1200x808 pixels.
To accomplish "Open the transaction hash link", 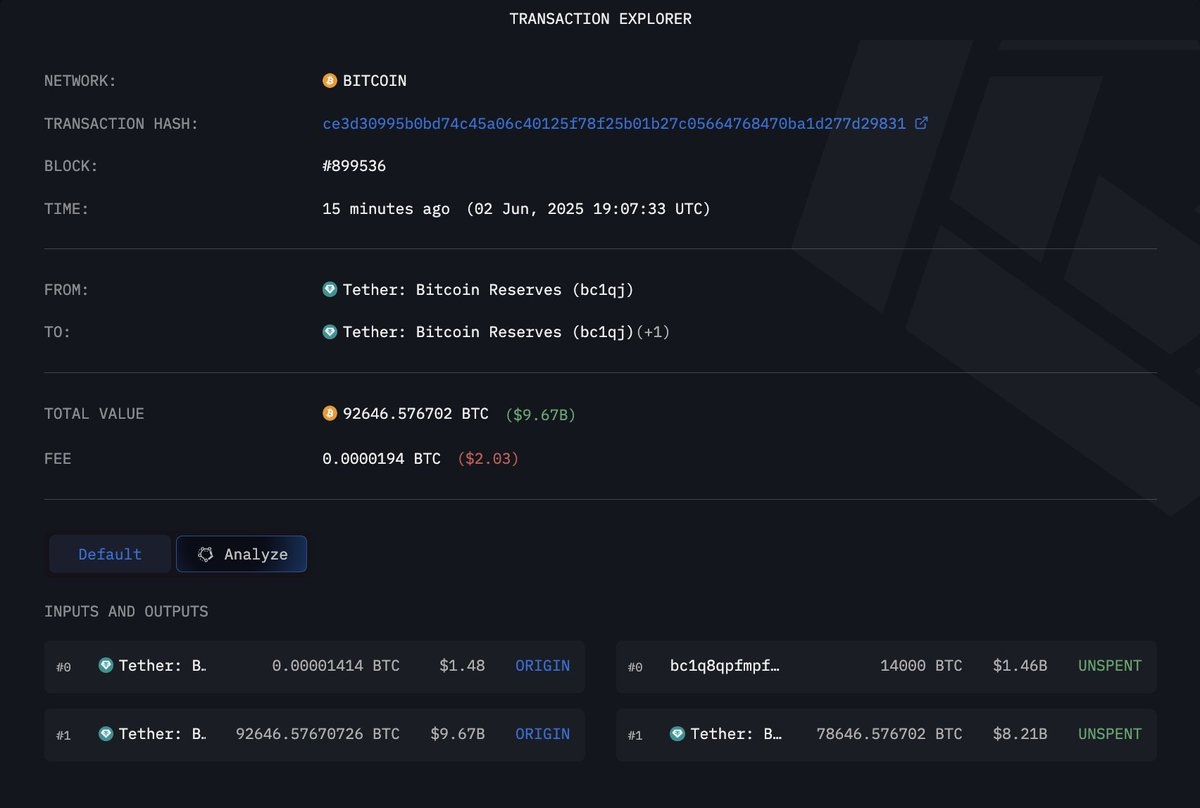I will [x=613, y=123].
